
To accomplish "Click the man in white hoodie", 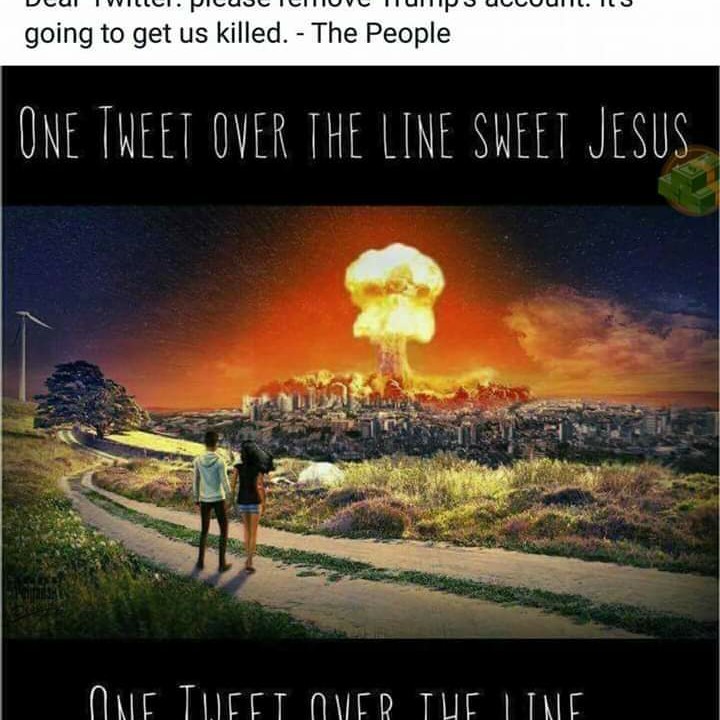I will pos(211,501).
